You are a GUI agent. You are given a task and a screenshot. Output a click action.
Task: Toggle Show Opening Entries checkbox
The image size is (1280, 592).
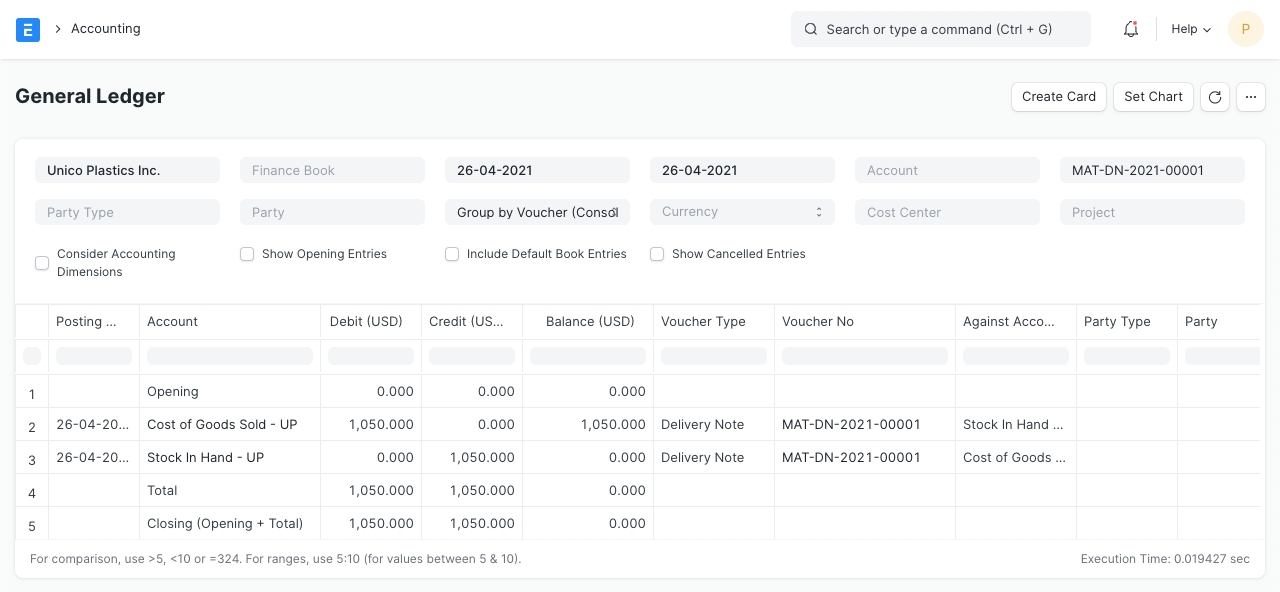click(x=247, y=254)
